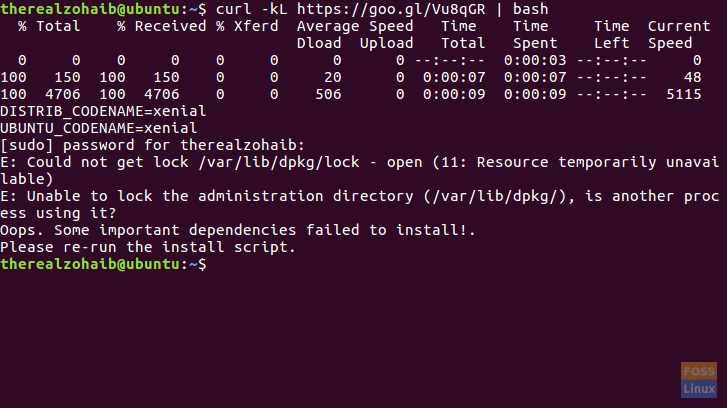Click the bottom command prompt line

[103, 264]
